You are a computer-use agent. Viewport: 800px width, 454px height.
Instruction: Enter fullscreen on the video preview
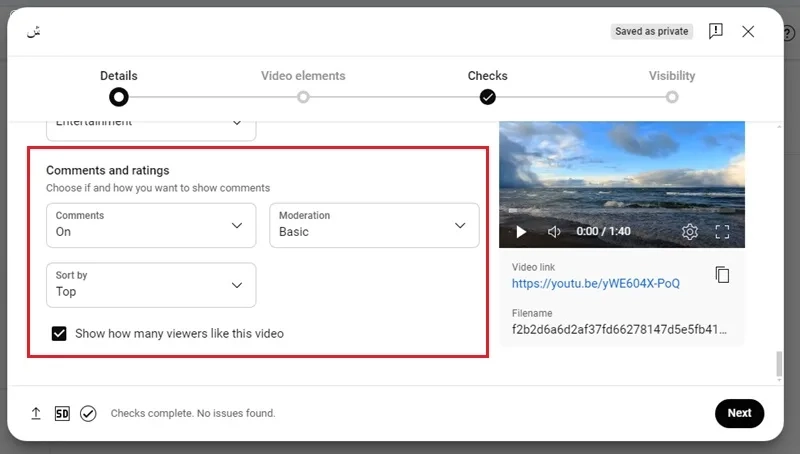(722, 232)
